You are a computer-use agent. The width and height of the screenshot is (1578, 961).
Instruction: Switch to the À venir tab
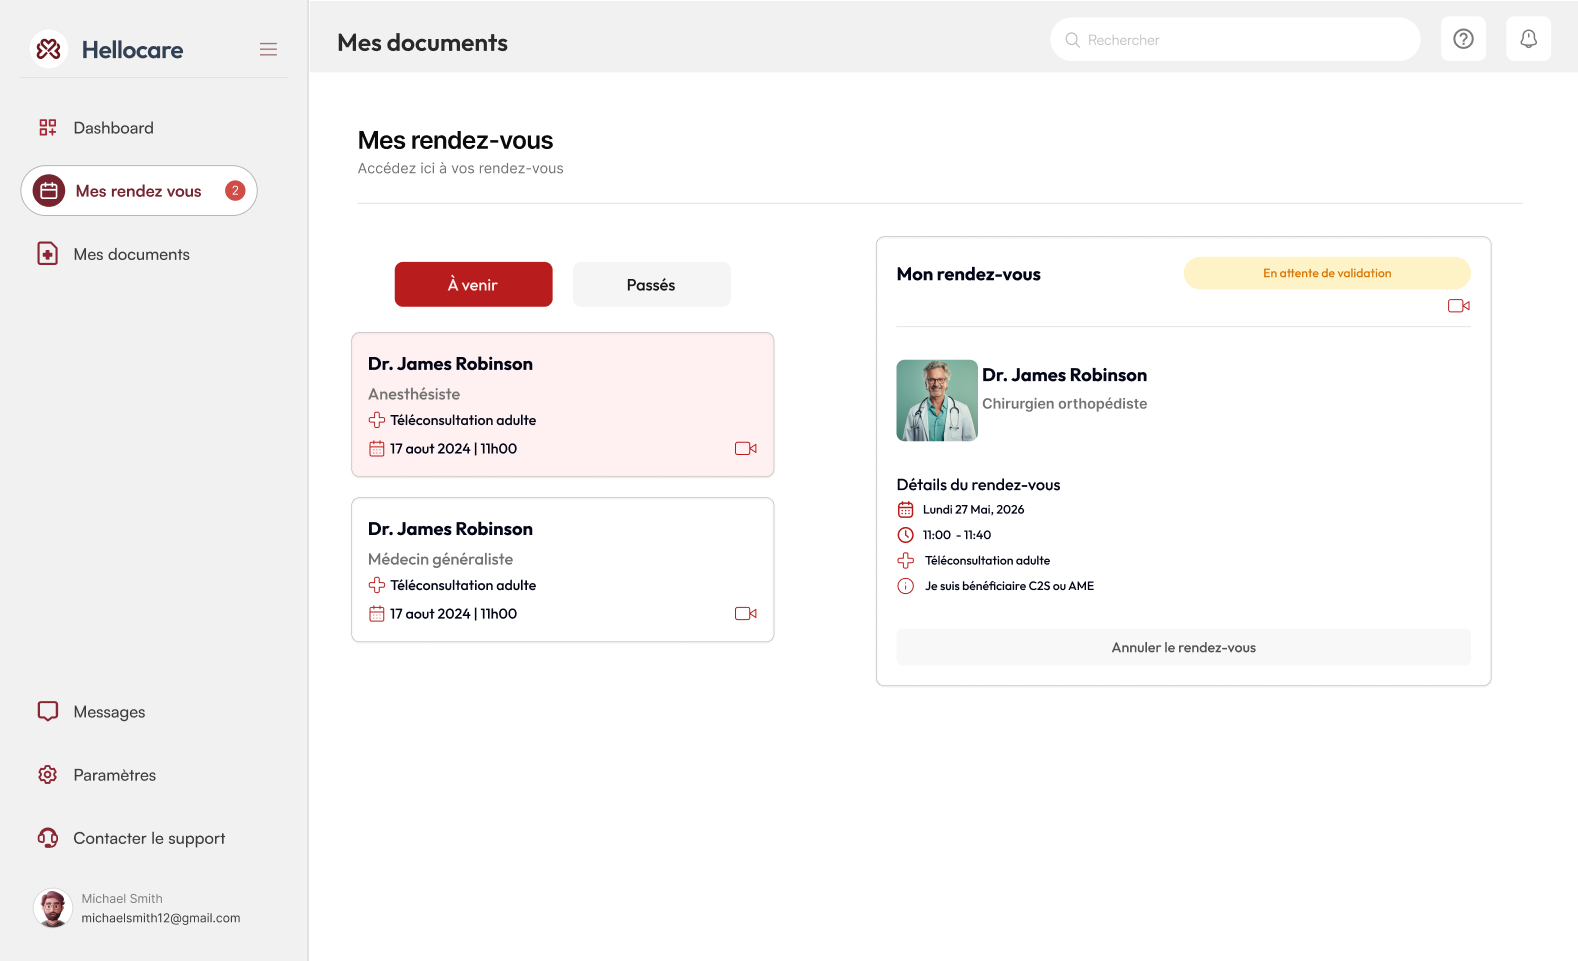point(473,285)
